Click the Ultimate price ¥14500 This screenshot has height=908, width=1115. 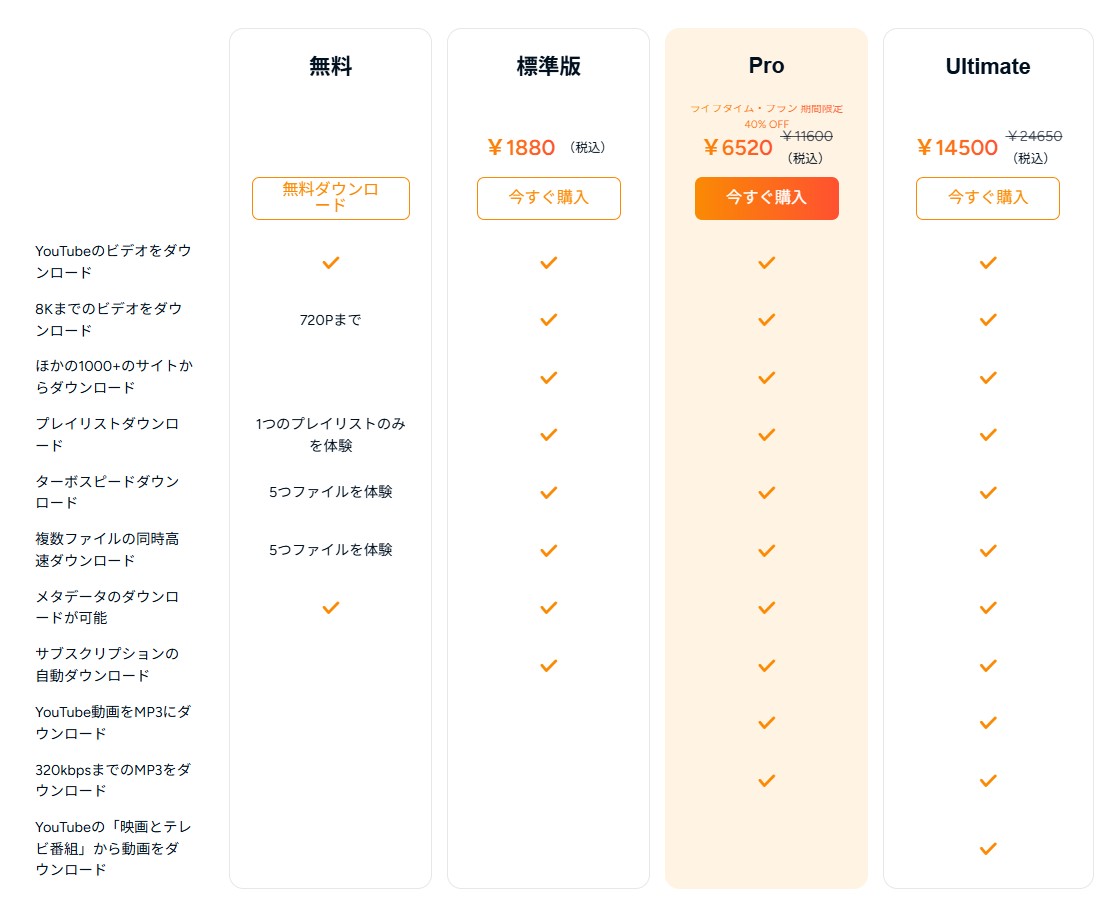coord(957,148)
